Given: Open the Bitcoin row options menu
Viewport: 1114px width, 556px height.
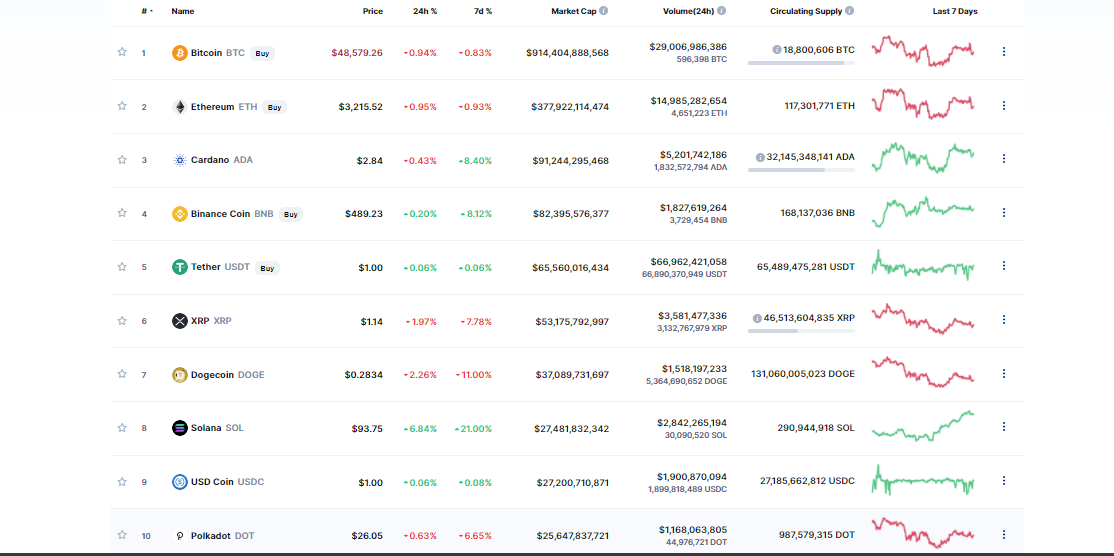Looking at the screenshot, I should (1004, 52).
